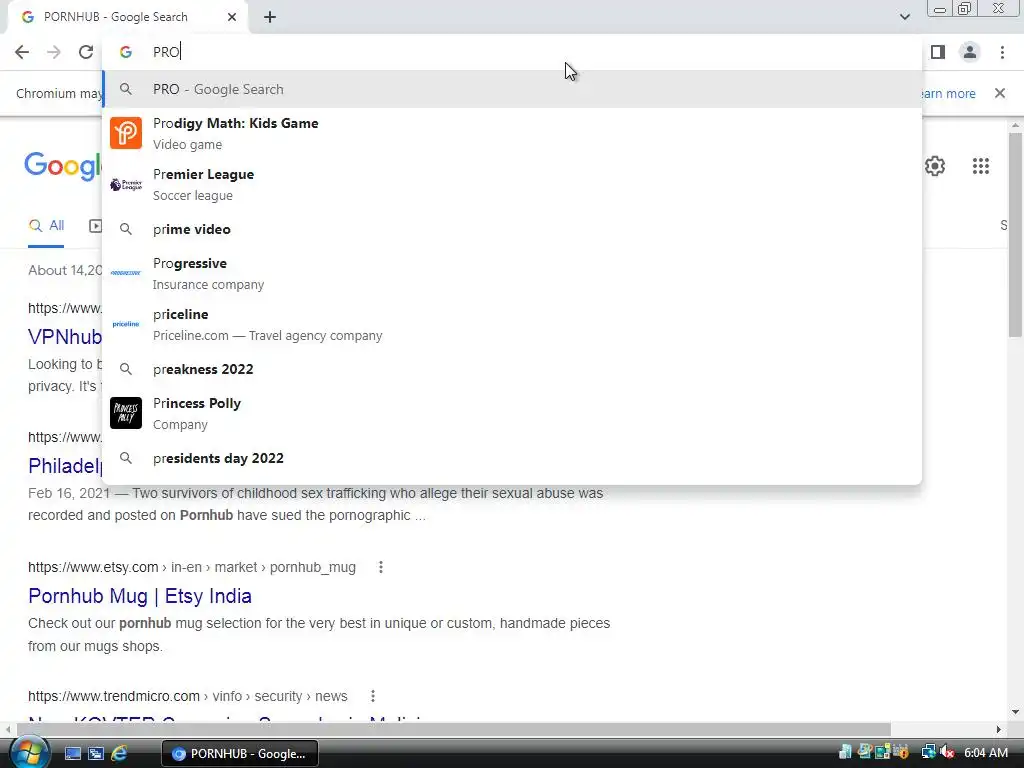The image size is (1024, 768).
Task: Open a new tab with plus button
Action: 270,17
